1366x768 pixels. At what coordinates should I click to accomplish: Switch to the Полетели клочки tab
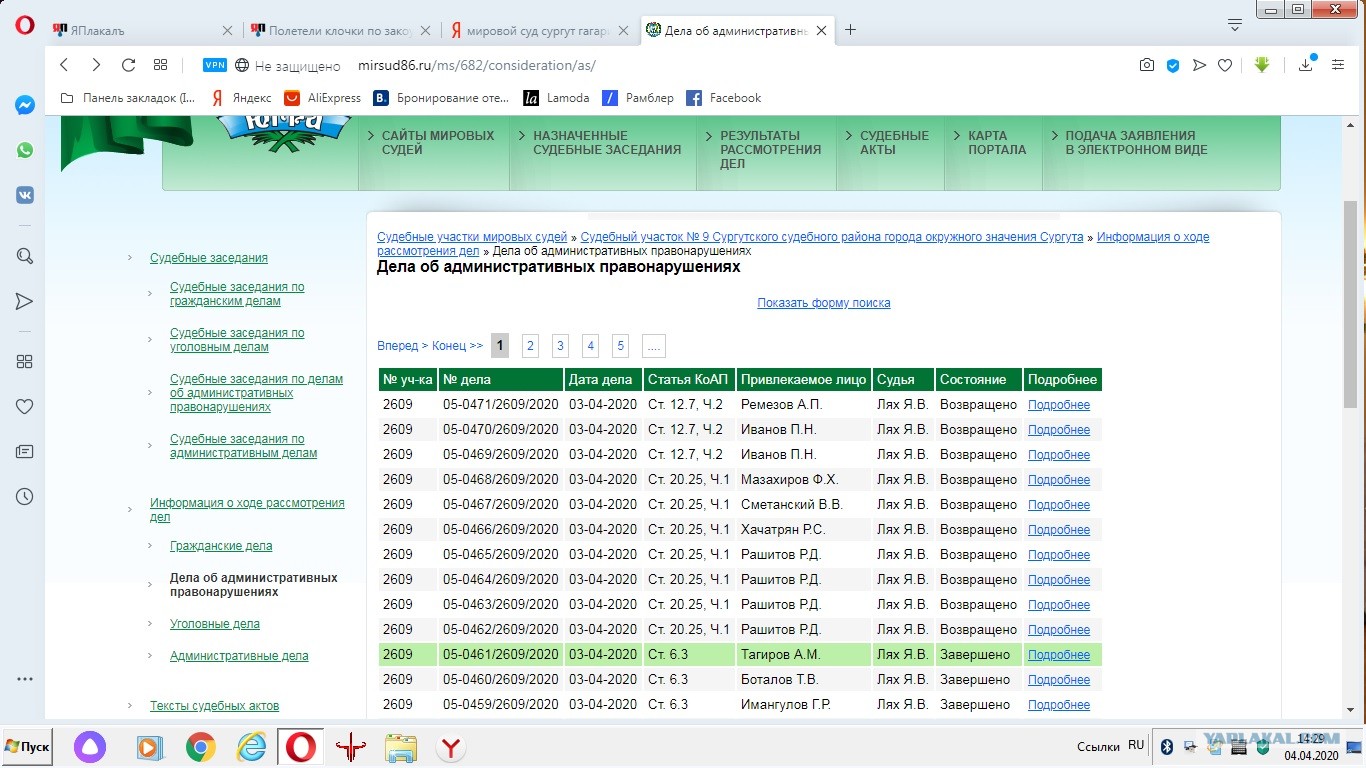click(x=340, y=30)
